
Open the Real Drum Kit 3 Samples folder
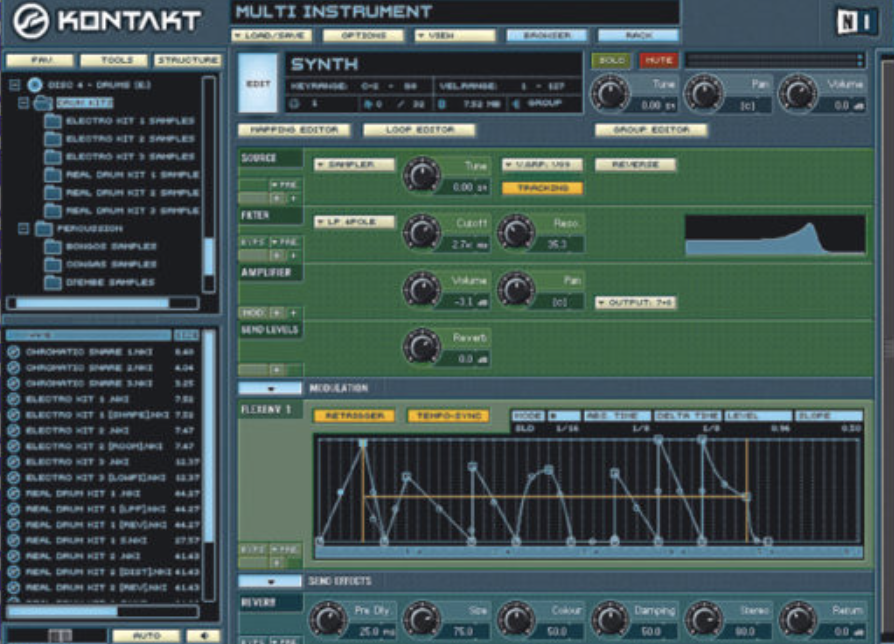(x=52, y=210)
